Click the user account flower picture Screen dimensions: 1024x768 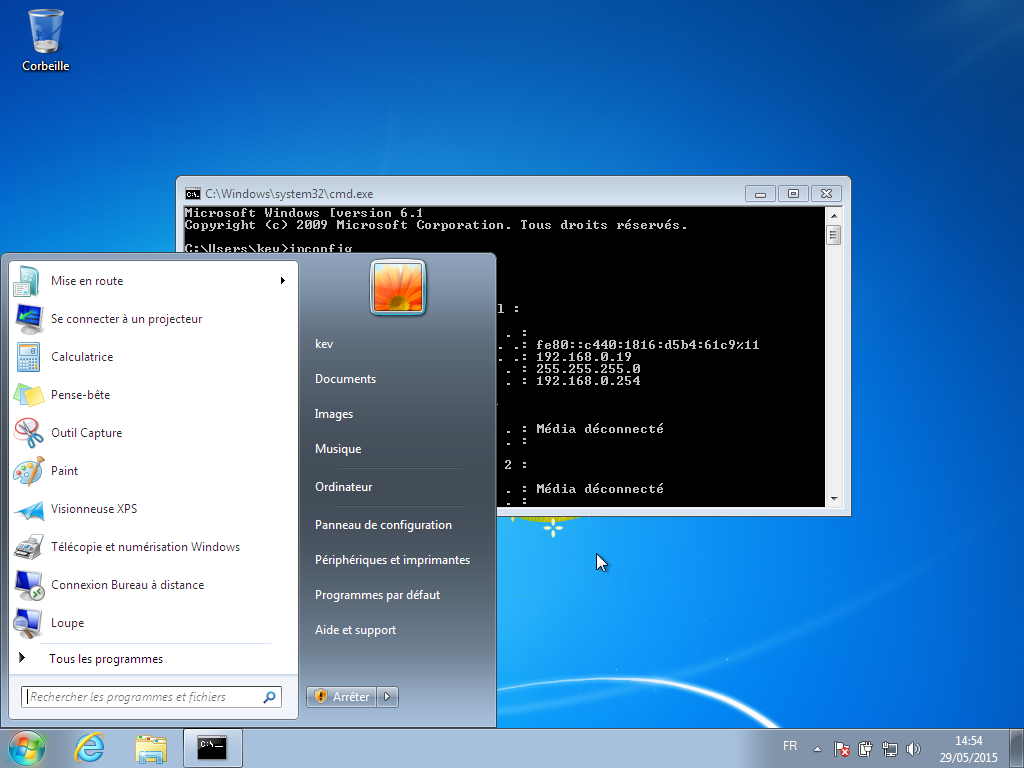pyautogui.click(x=398, y=287)
